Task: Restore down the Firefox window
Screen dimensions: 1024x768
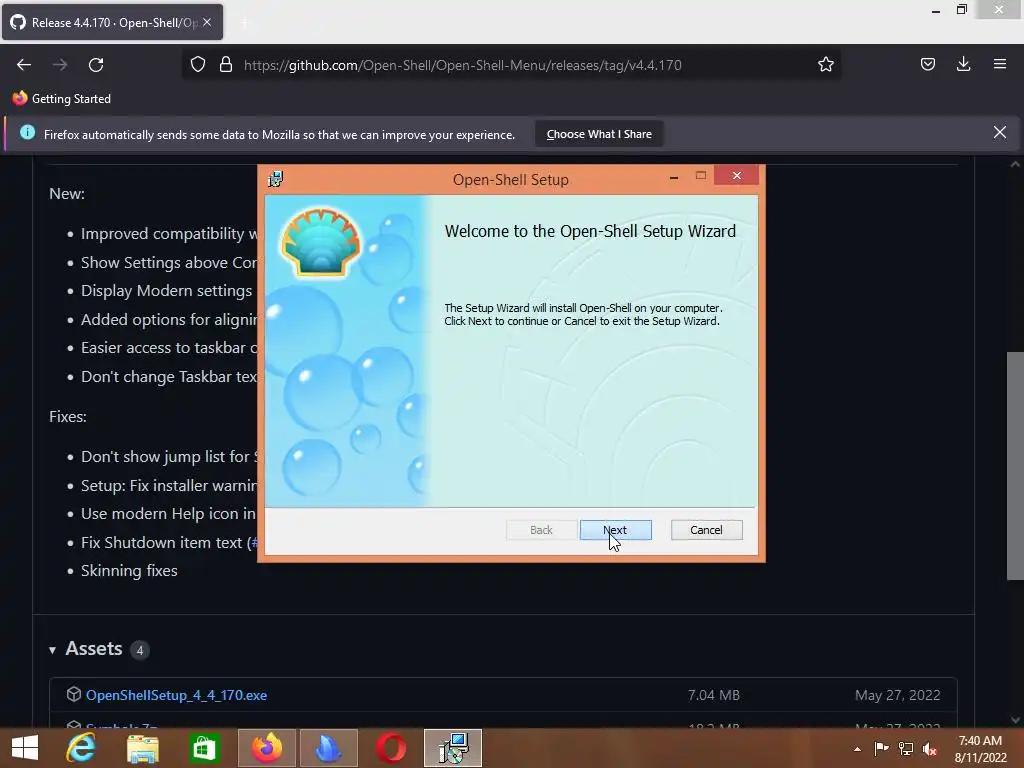Action: (x=961, y=10)
